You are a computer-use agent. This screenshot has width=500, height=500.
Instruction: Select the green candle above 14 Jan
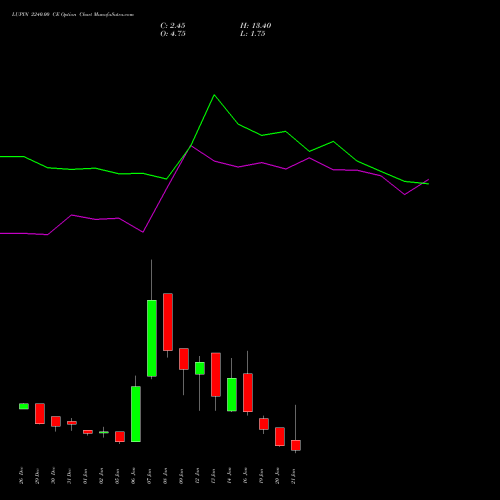pyautogui.click(x=232, y=395)
